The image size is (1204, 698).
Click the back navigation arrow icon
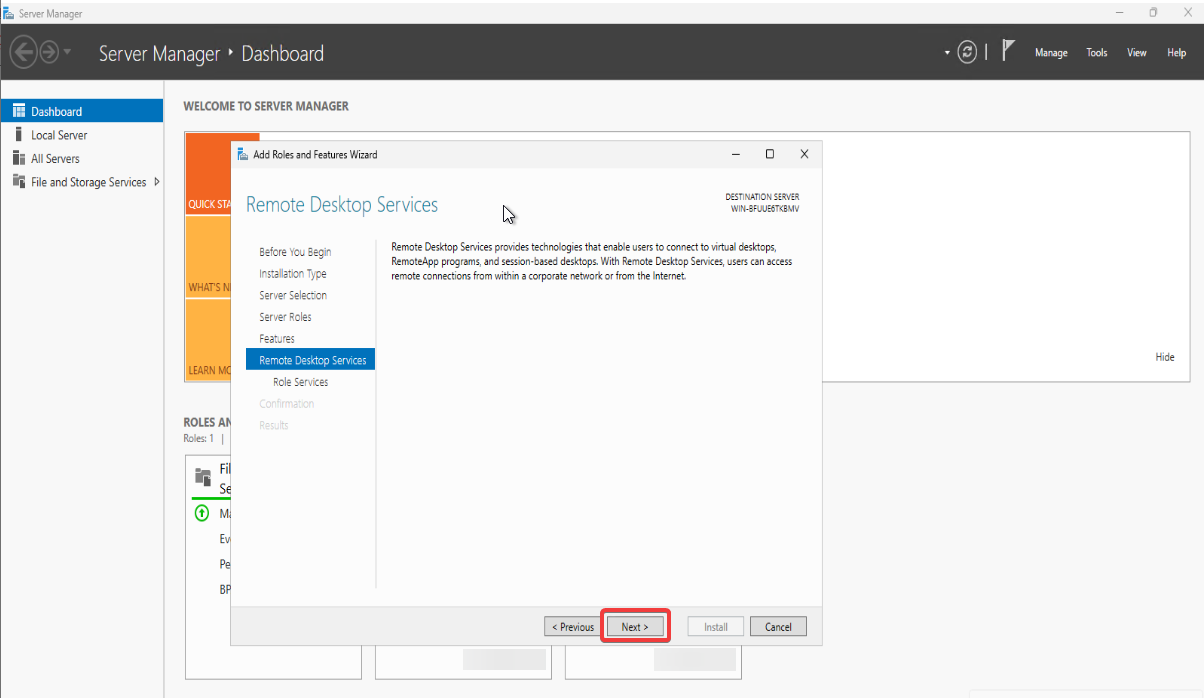(24, 52)
